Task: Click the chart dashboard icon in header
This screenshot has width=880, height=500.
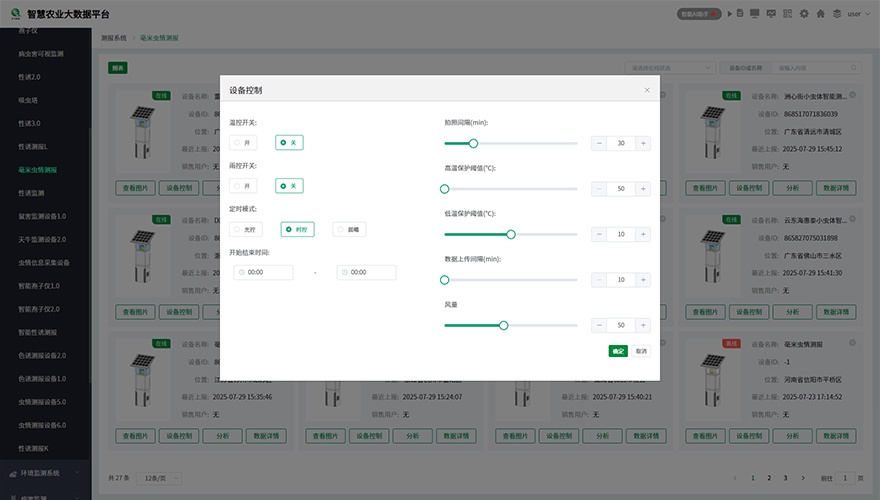Action: coord(771,14)
